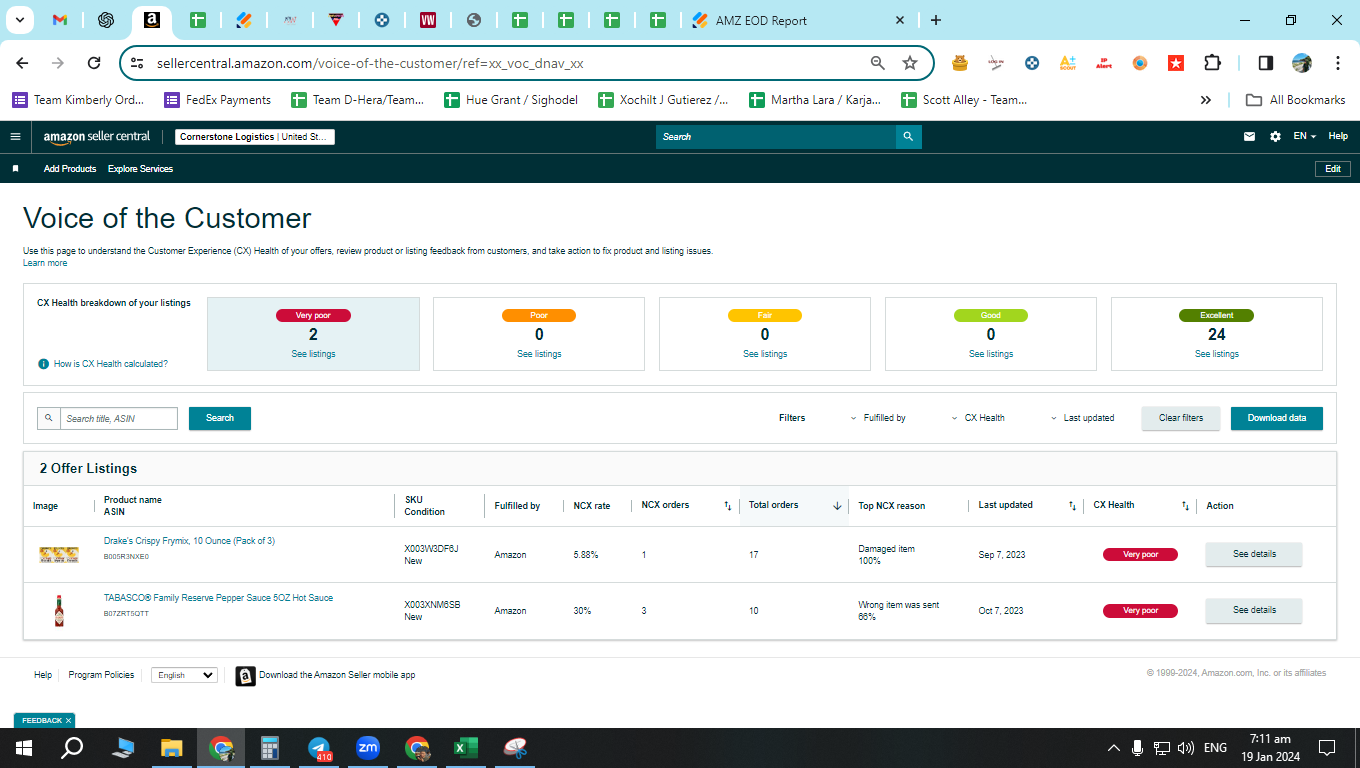Open the Chrome extensions puzzle menu
The width and height of the screenshot is (1360, 768).
point(1212,63)
